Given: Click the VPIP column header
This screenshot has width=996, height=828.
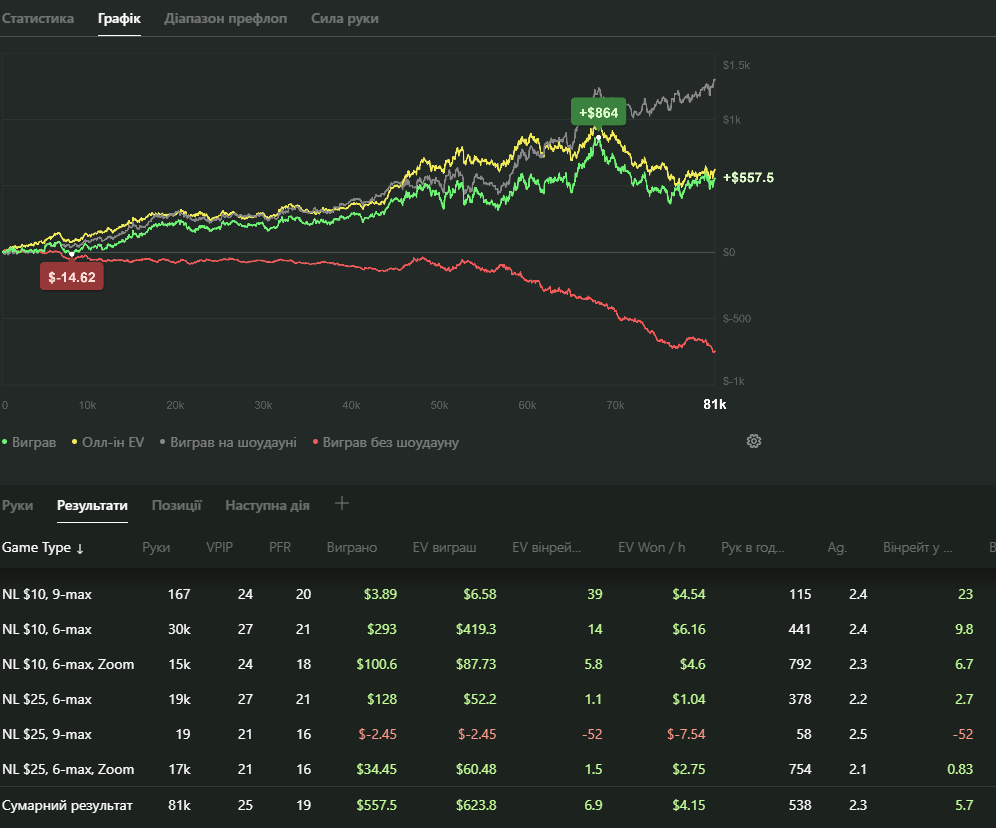Looking at the screenshot, I should tap(218, 548).
